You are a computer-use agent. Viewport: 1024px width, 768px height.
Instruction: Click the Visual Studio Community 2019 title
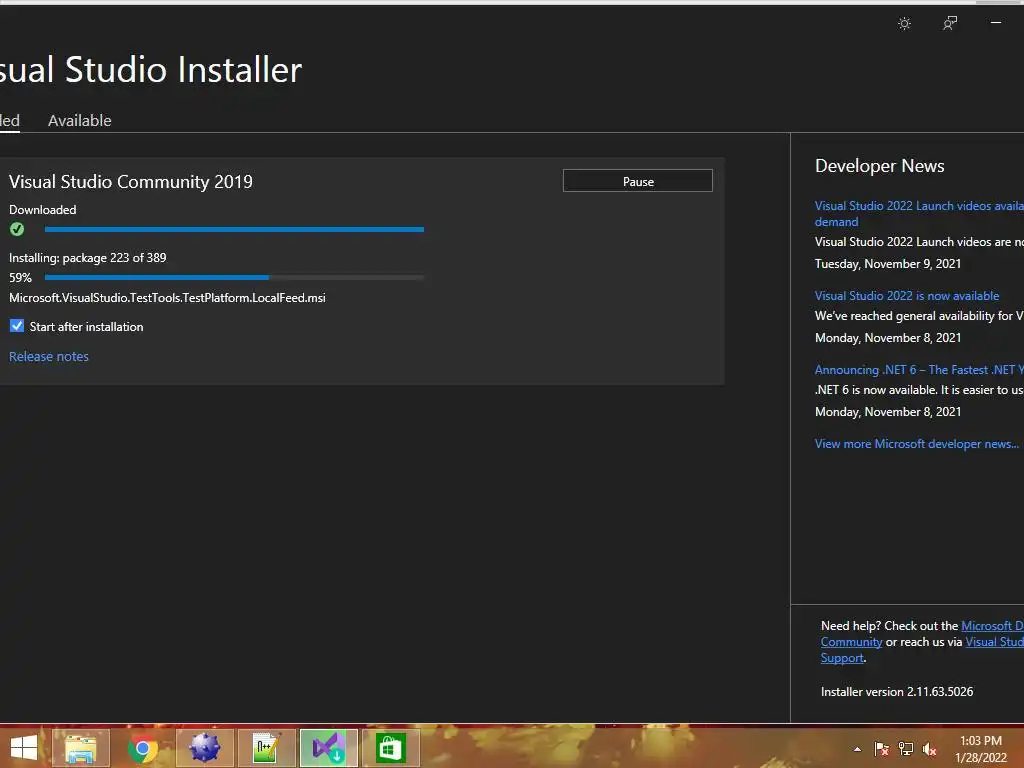(131, 182)
